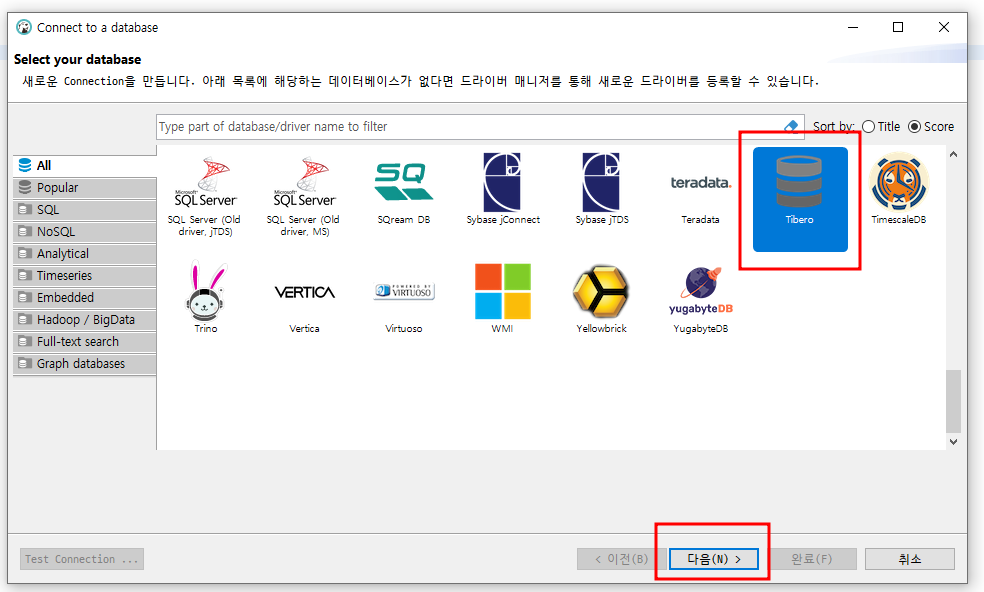The height and width of the screenshot is (592, 984).
Task: Minimize the Connect to a database window
Action: [x=853, y=27]
